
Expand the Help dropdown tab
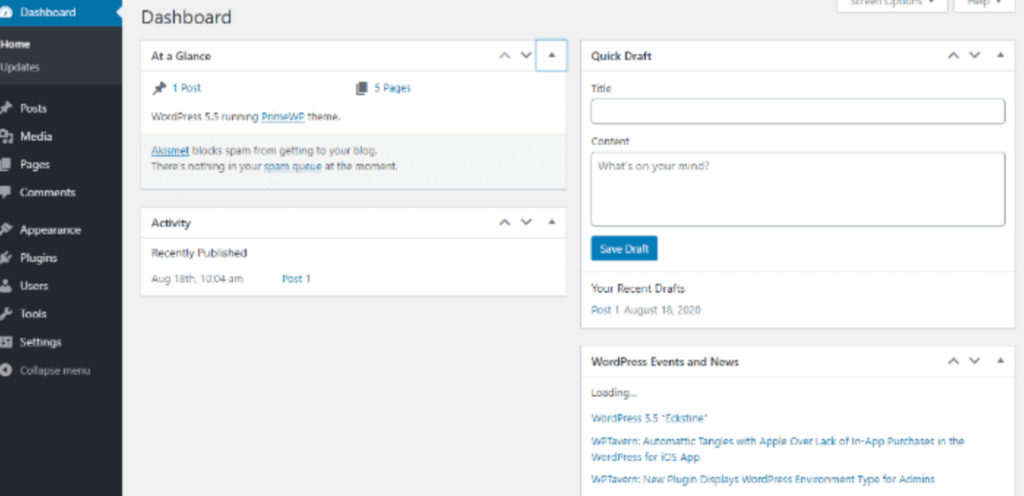pos(985,4)
